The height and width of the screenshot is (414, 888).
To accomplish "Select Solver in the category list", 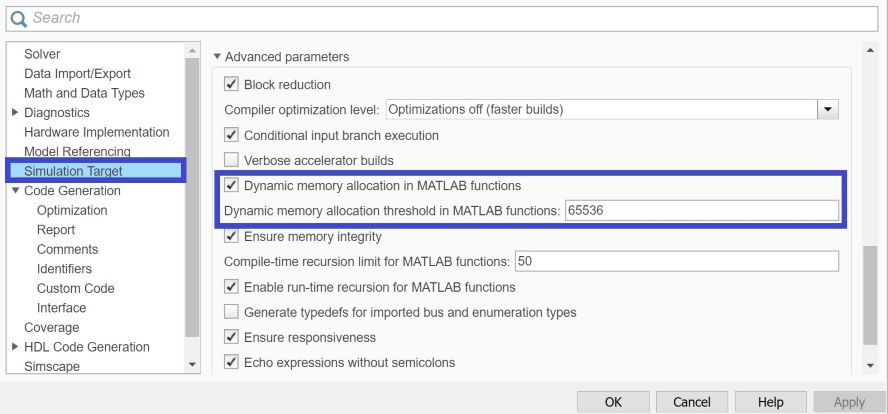I will (42, 54).
